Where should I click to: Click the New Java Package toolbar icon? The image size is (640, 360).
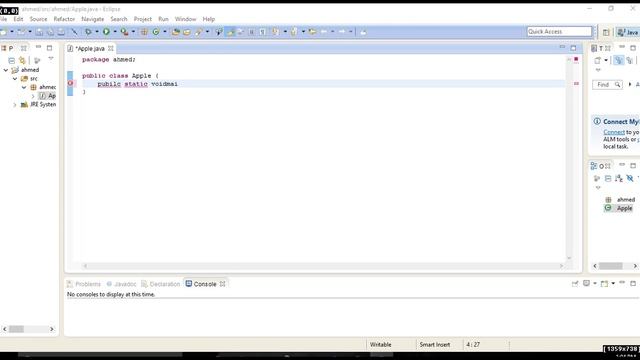click(x=144, y=31)
